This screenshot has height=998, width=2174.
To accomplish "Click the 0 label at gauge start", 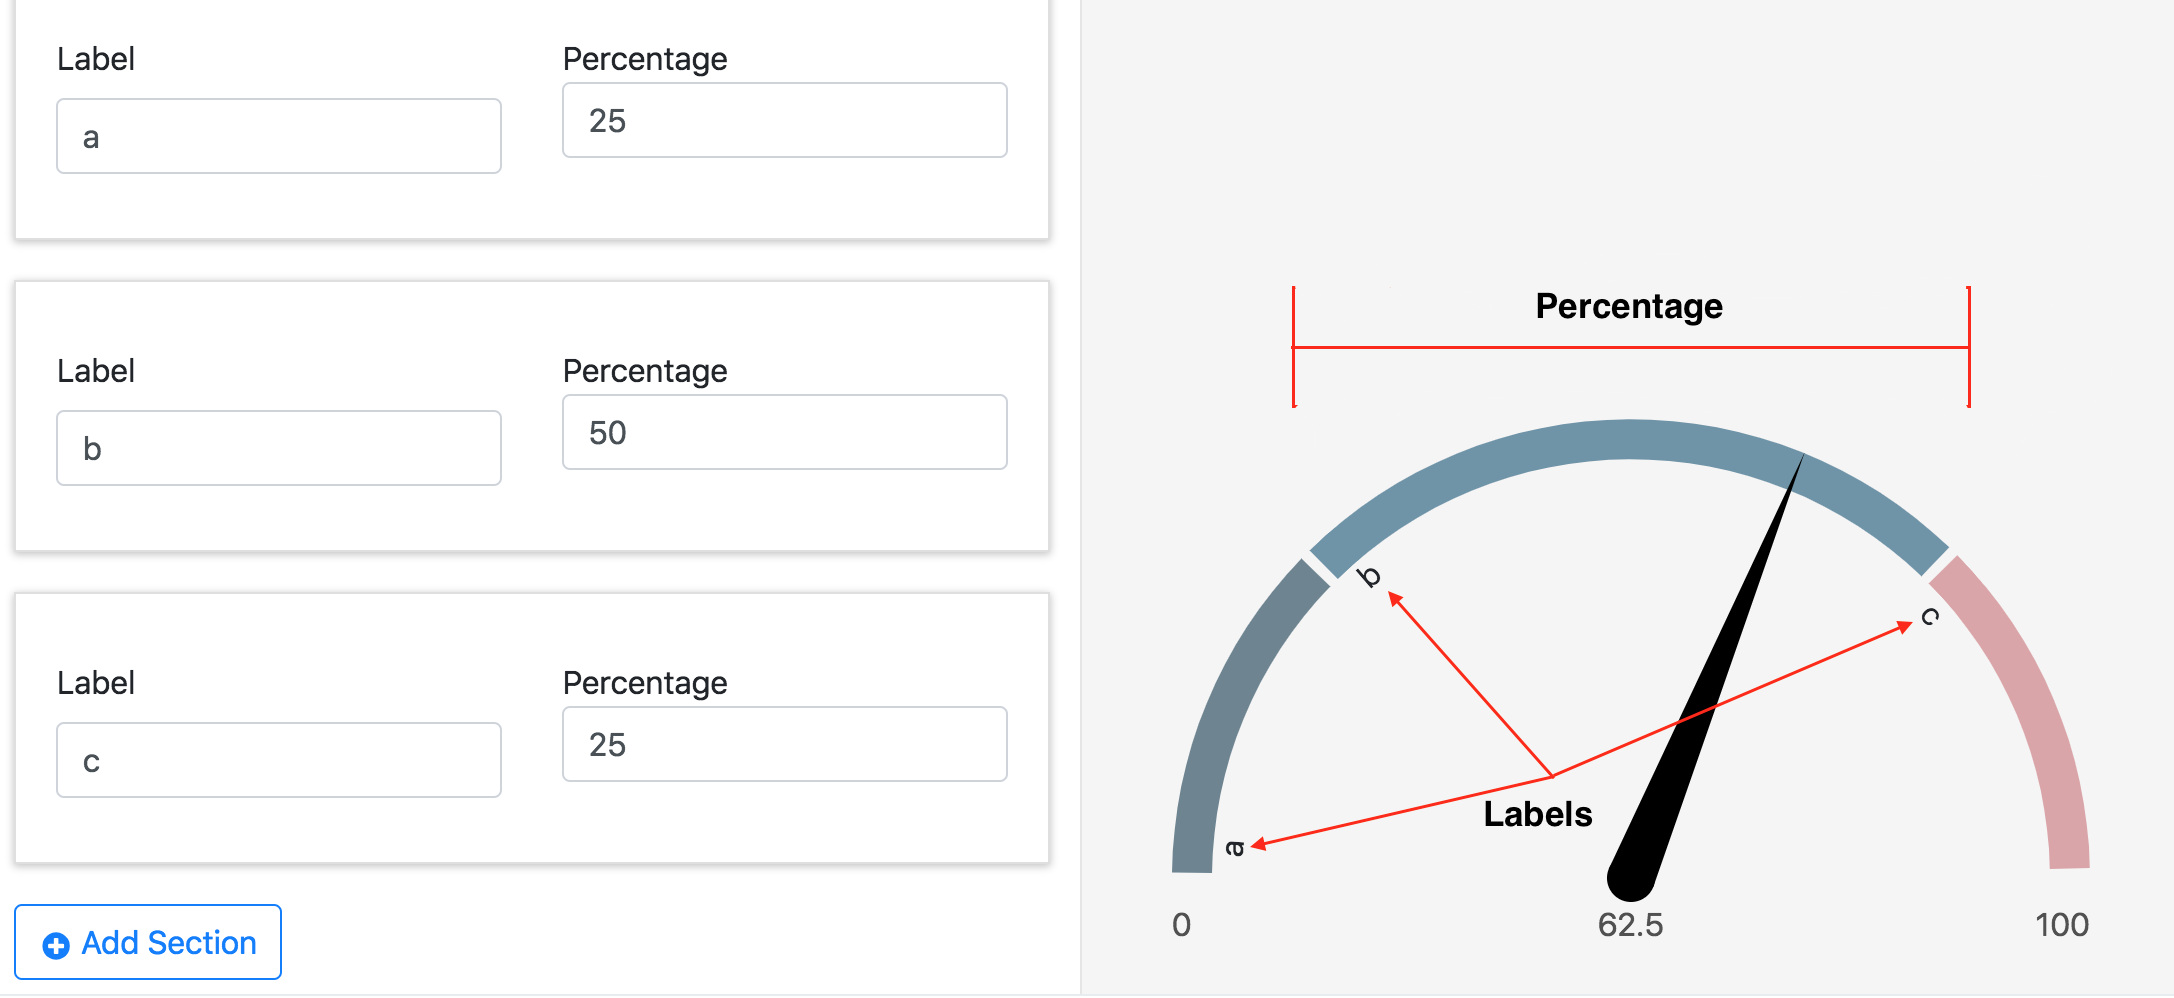I will click(1181, 925).
